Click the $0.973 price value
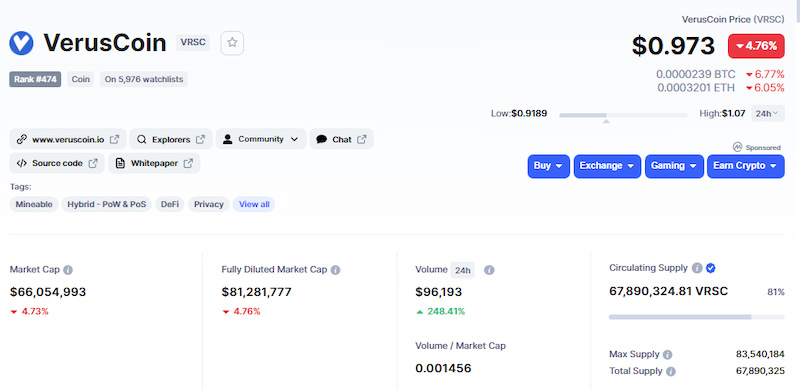The width and height of the screenshot is (800, 390). point(673,46)
